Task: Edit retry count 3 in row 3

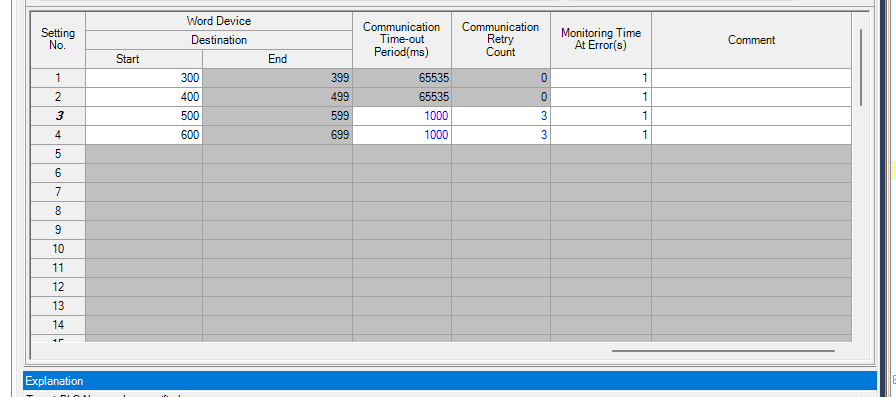Action: [501, 116]
